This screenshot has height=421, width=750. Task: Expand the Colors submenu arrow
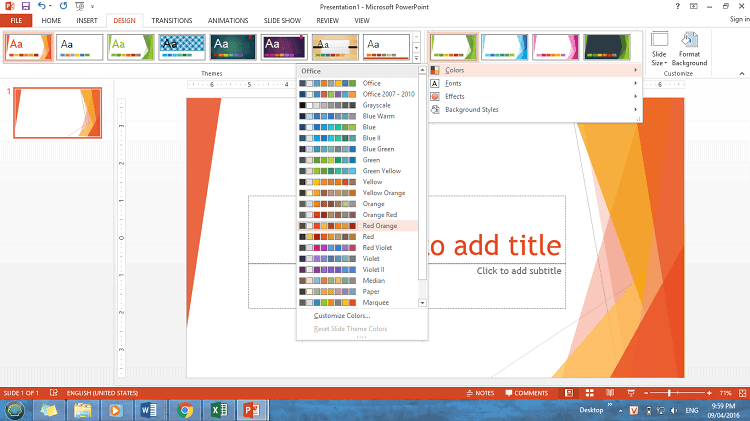(636, 70)
